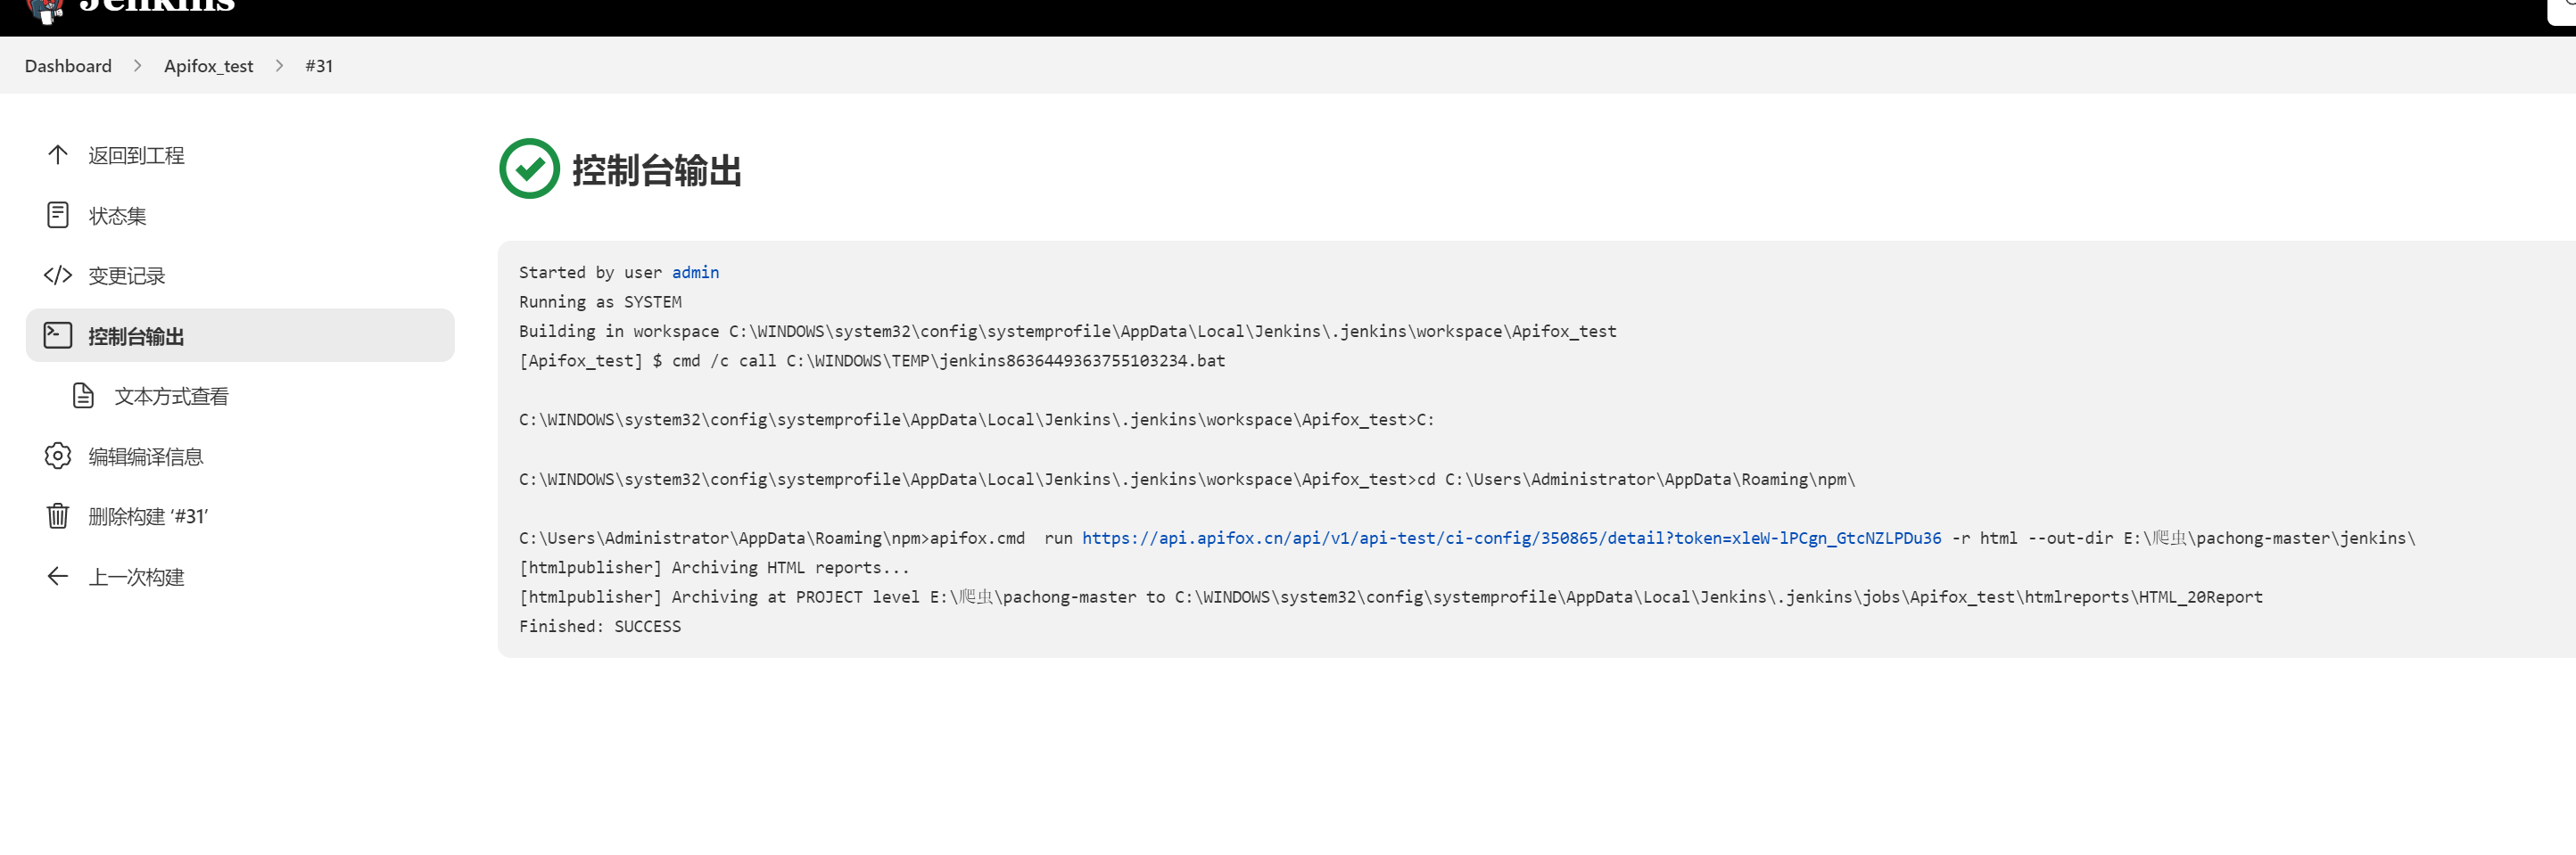Open the Dashboard breadcrumb link

click(x=68, y=66)
